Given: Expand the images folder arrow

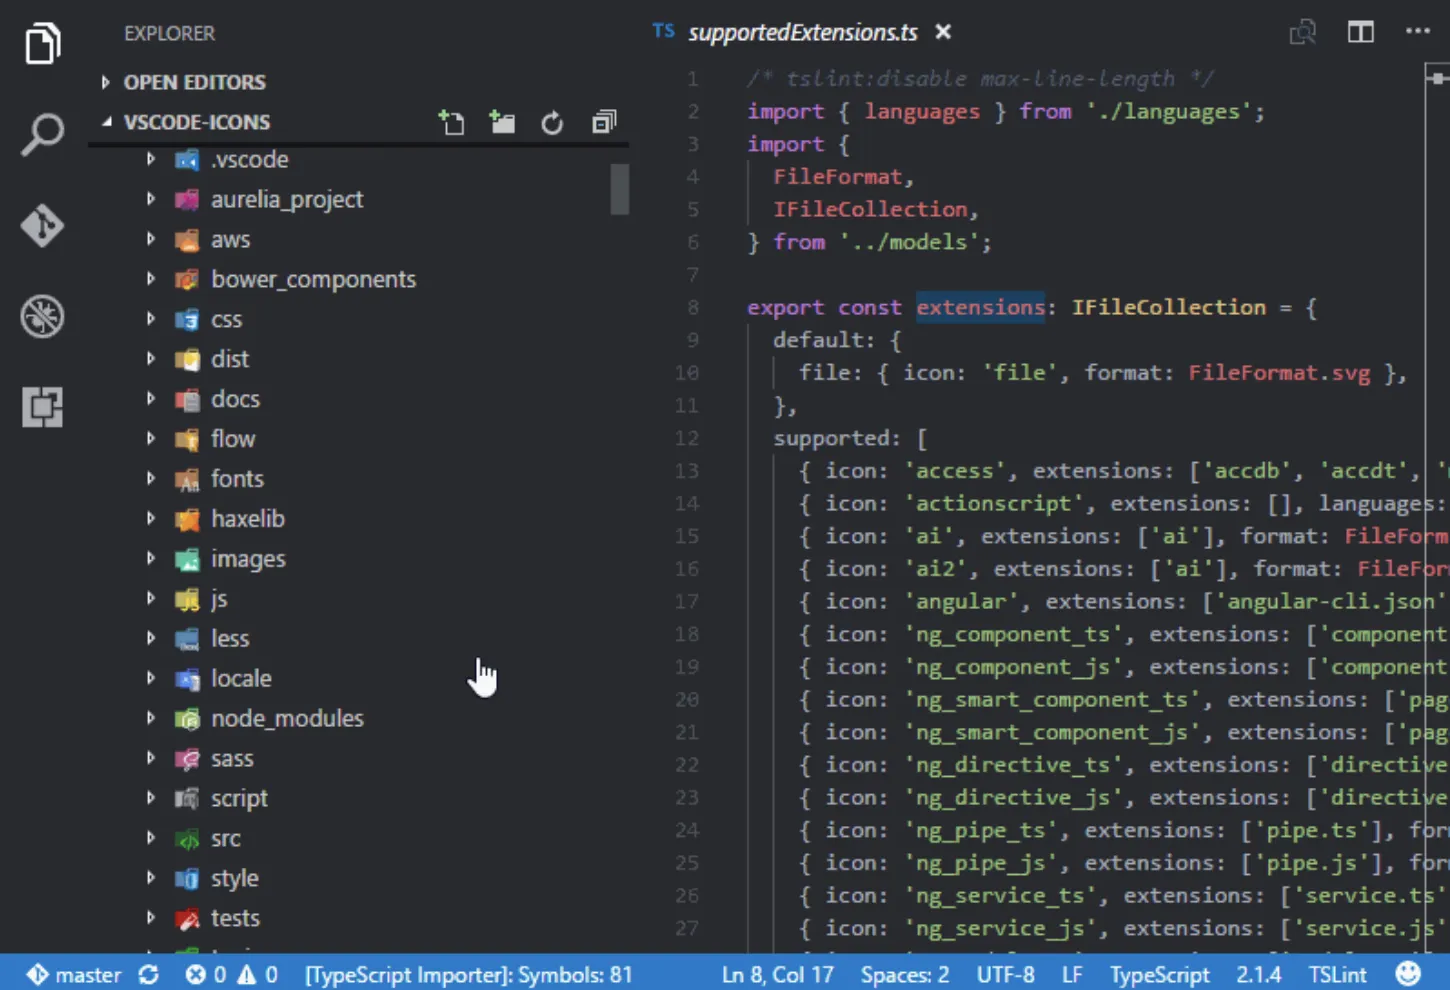Looking at the screenshot, I should coord(151,558).
